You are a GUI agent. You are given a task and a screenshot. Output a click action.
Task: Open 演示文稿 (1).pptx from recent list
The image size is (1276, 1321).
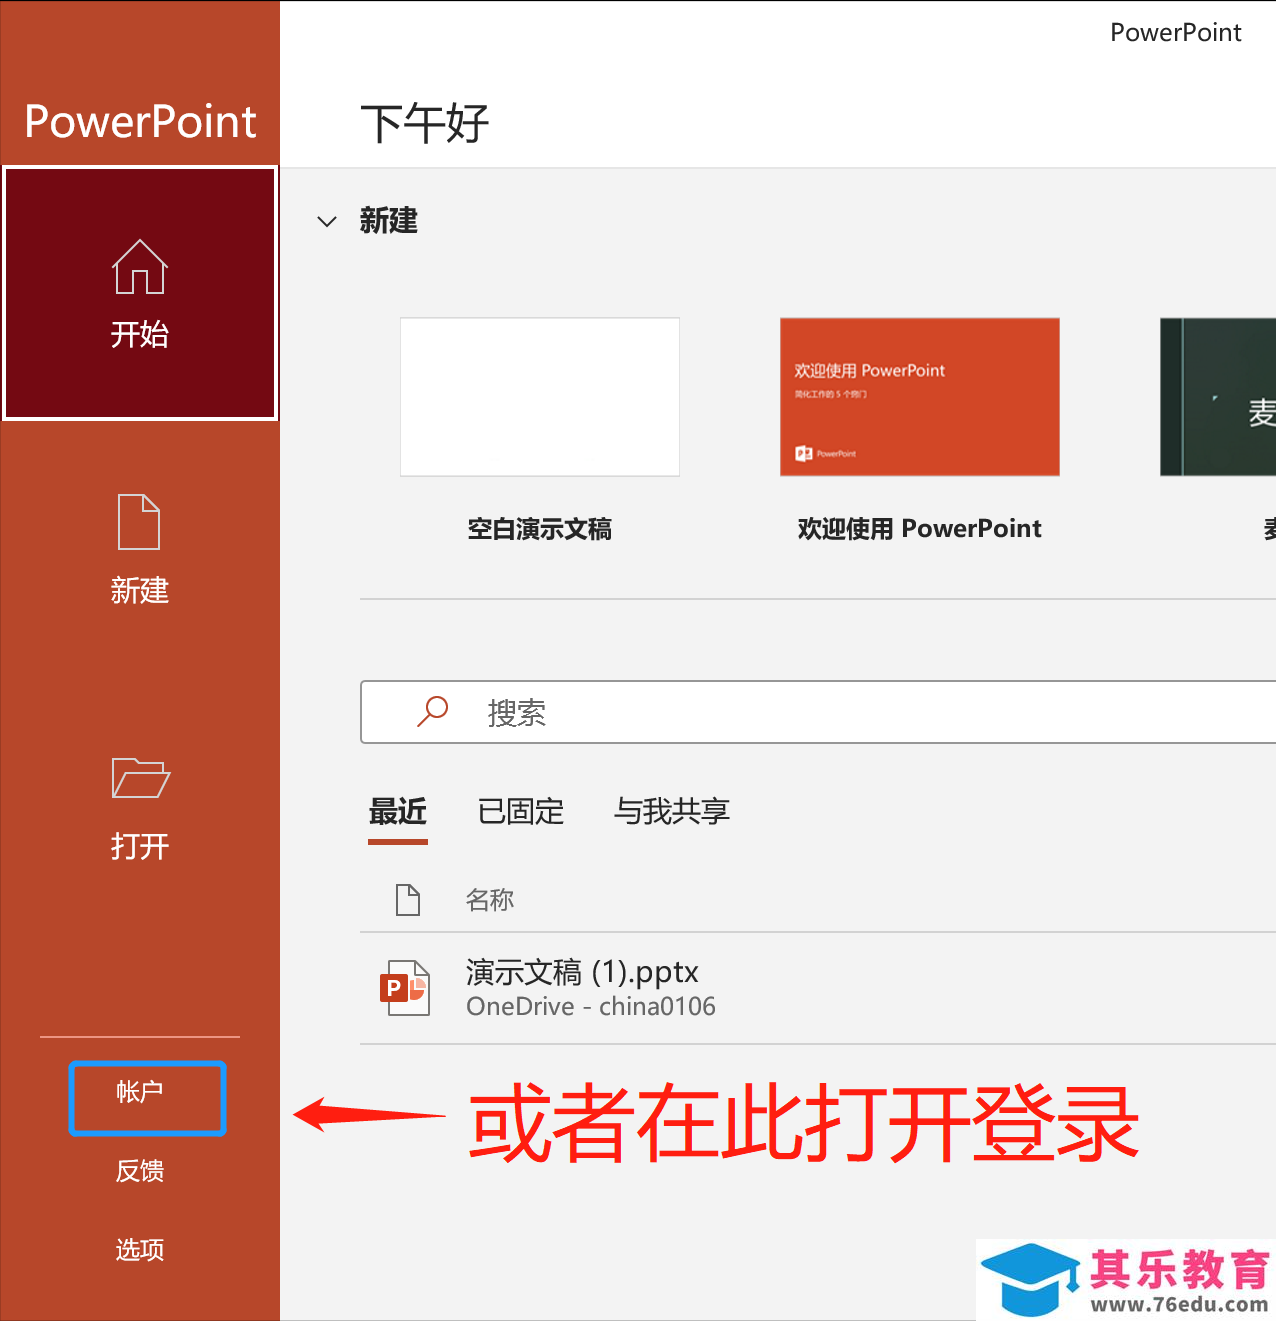click(x=818, y=988)
